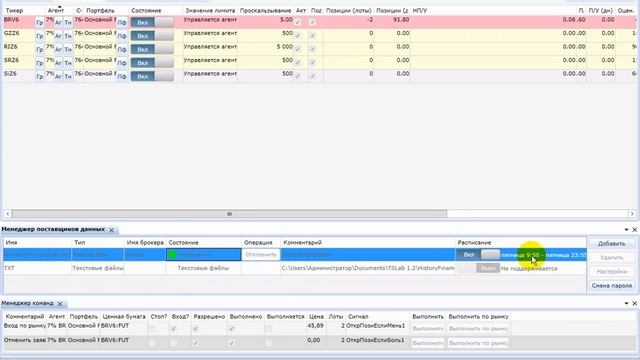Click the horizontal scrollbar thumb in agents table
This screenshot has width=640, height=360.
pyautogui.click(x=229, y=213)
